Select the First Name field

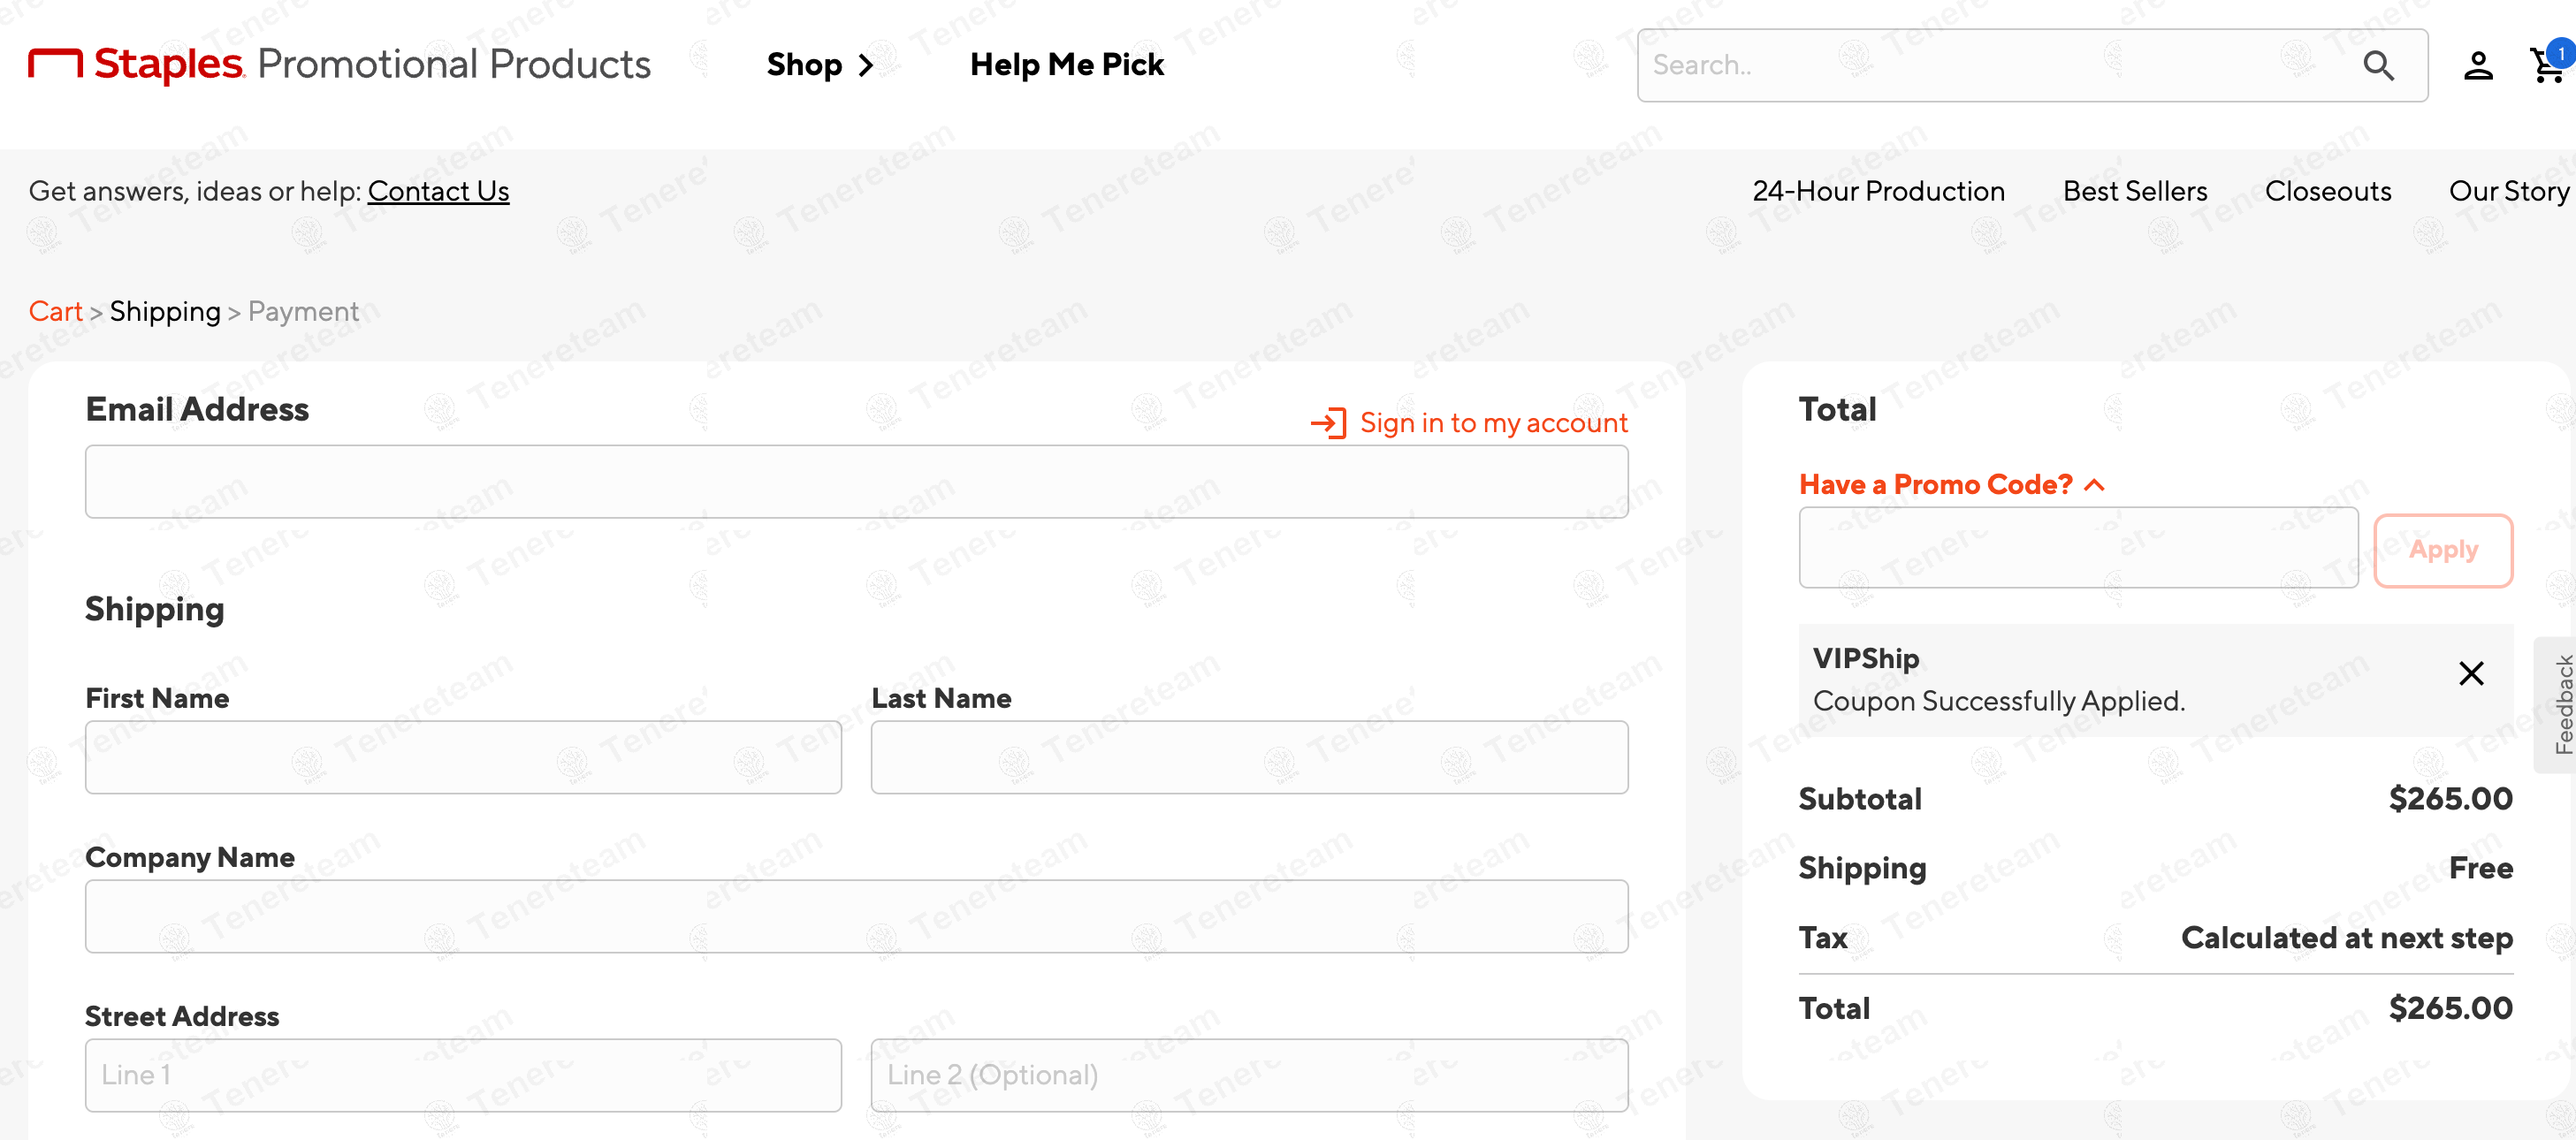coord(463,758)
